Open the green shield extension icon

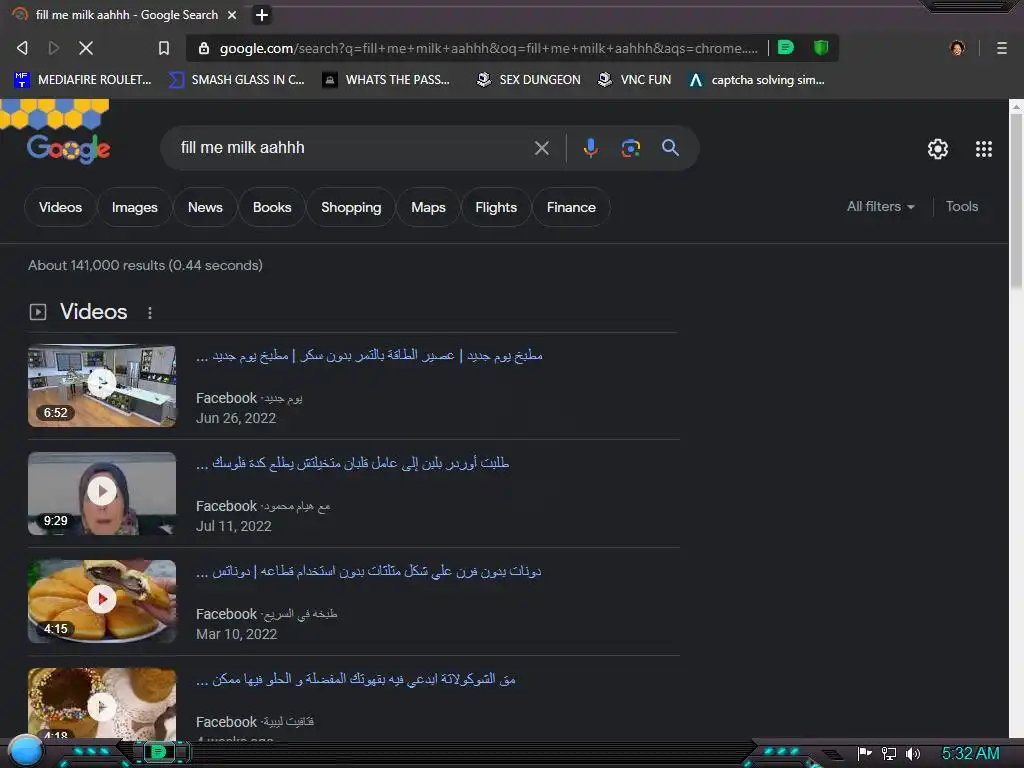pos(821,47)
